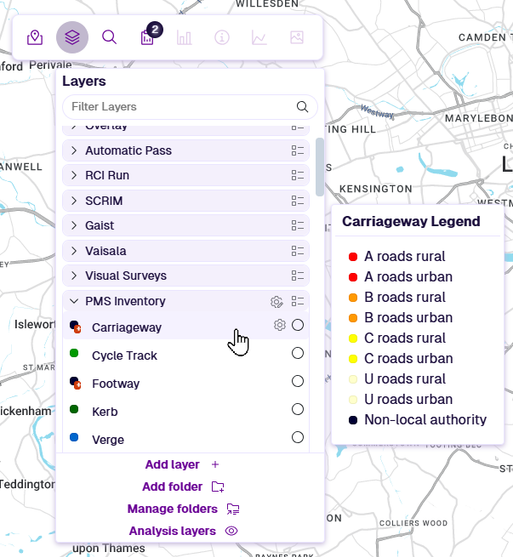
Task: Enable the Carriageway layer radio button
Action: tap(298, 325)
